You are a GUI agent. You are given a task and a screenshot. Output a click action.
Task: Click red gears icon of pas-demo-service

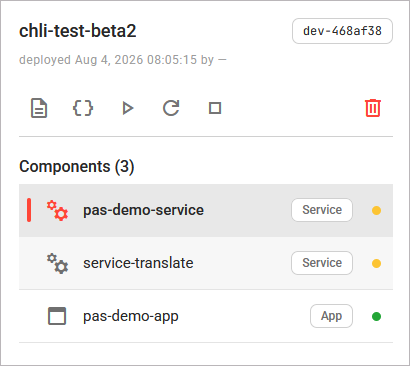pyautogui.click(x=57, y=210)
